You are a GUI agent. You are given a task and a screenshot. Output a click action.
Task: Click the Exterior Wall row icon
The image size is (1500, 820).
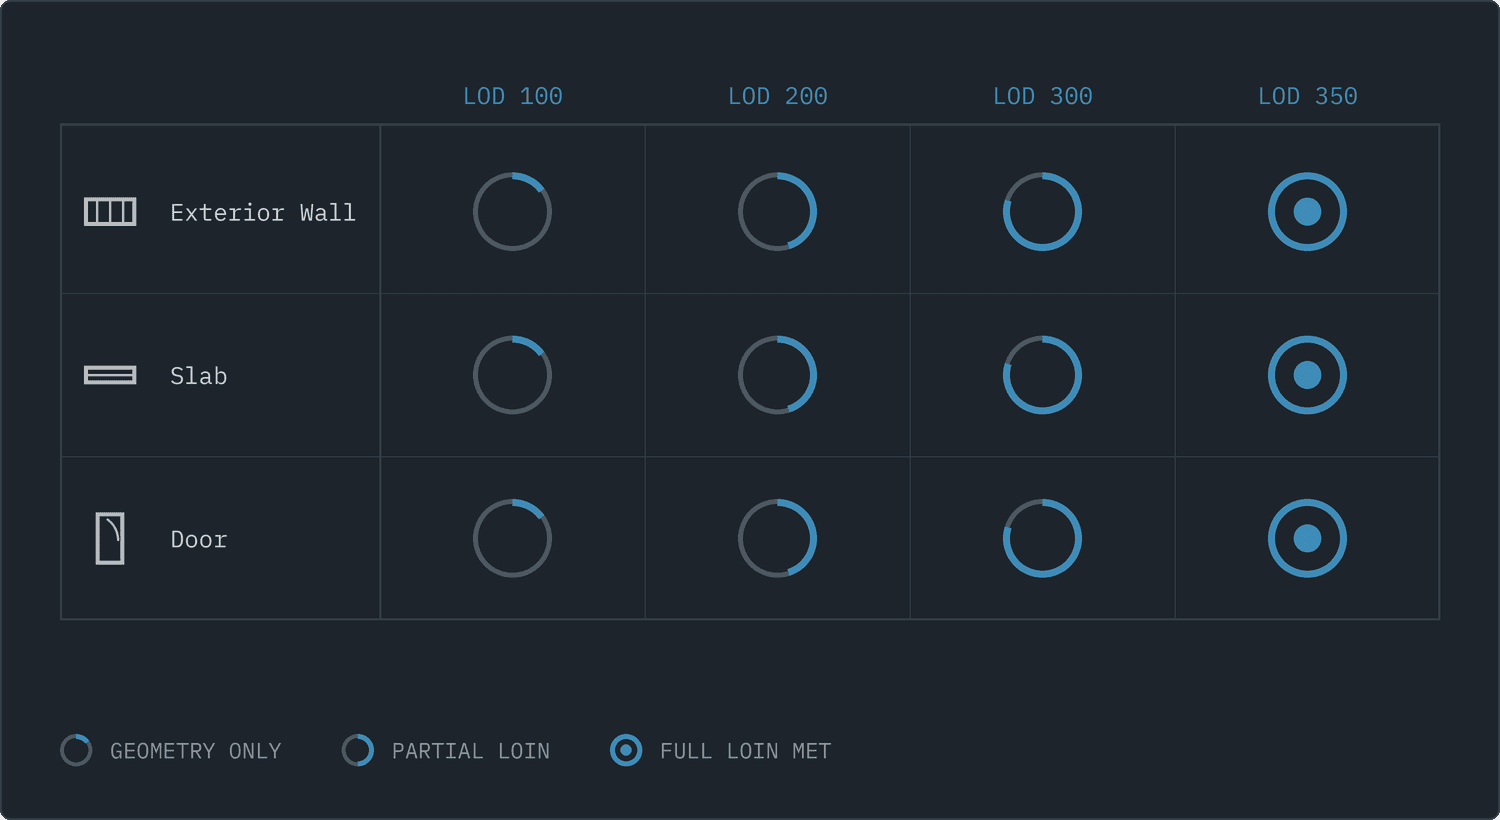110,212
